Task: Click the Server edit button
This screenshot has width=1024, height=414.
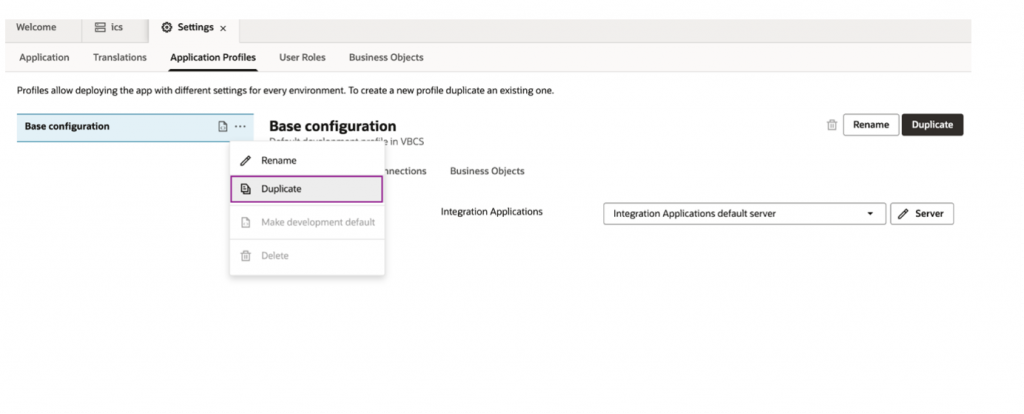Action: tap(921, 214)
